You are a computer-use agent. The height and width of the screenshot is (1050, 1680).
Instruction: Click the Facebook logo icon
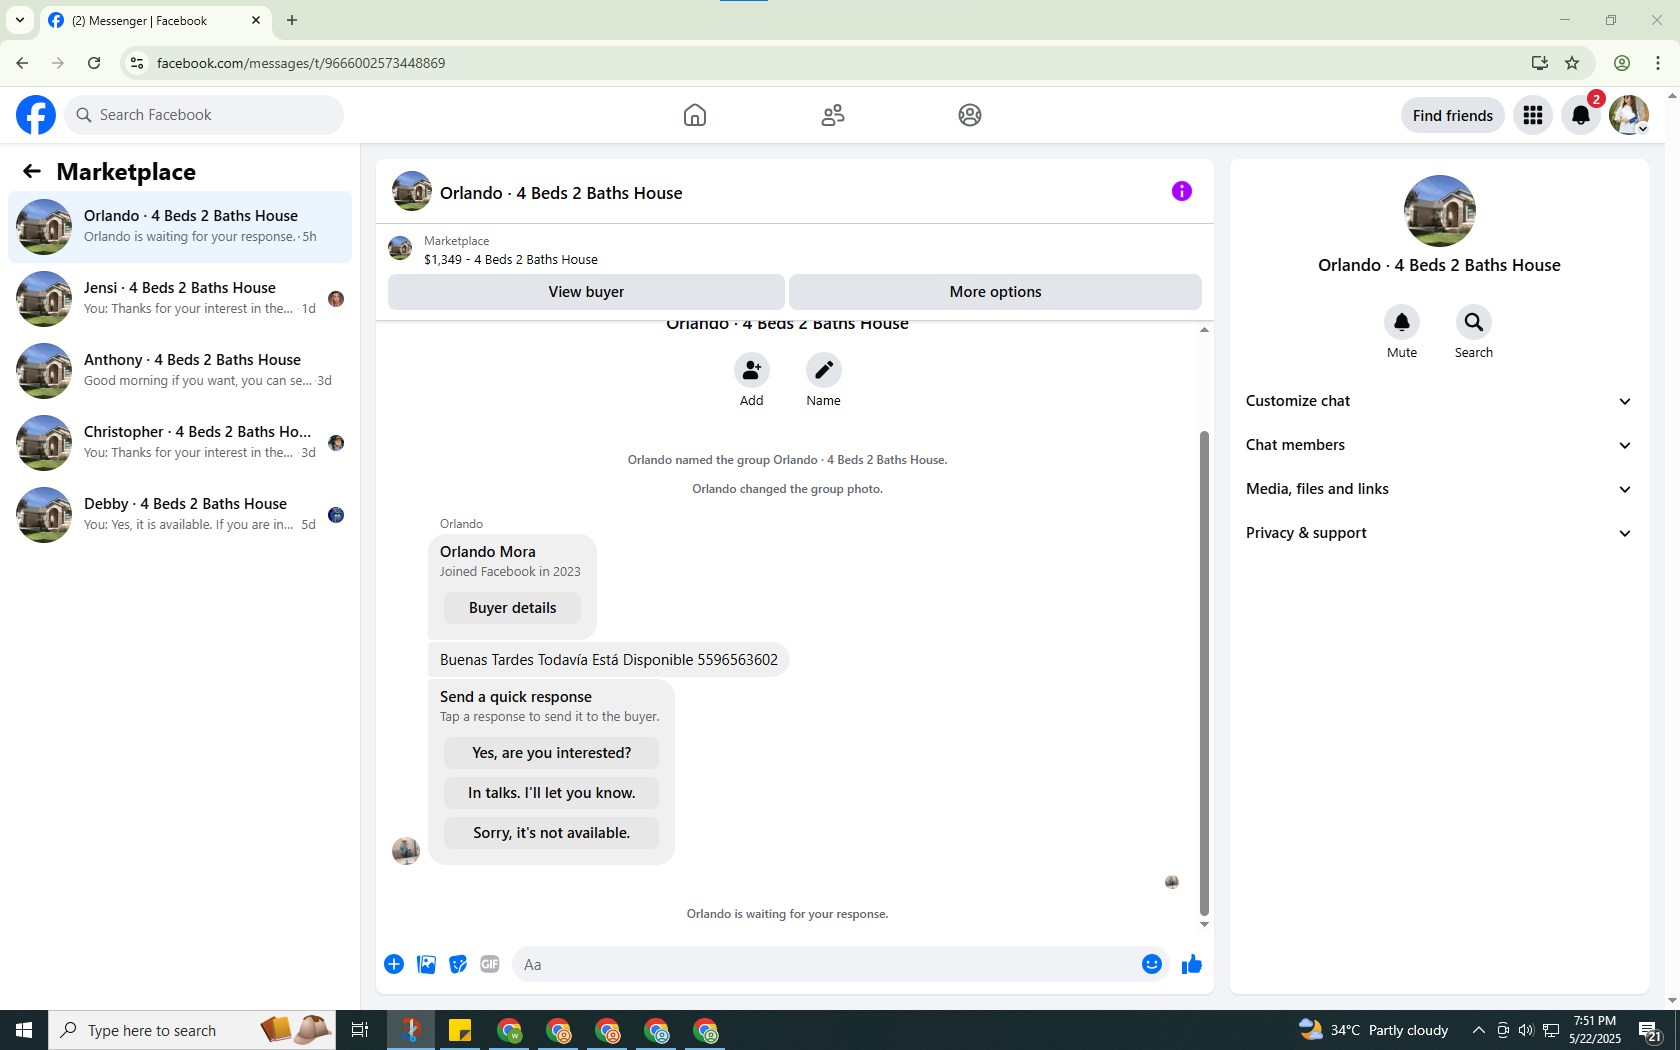click(36, 115)
